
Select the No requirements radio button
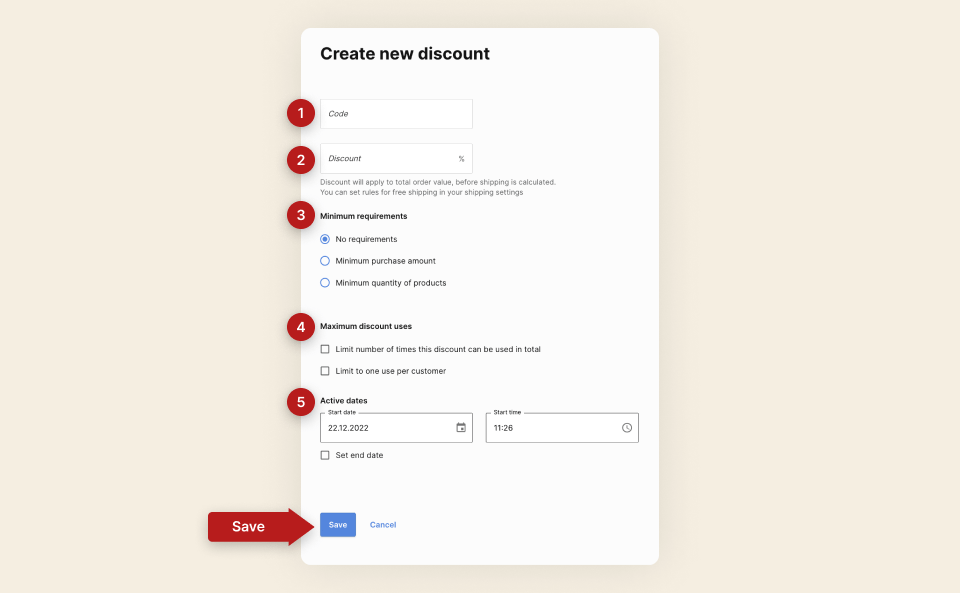pos(325,239)
